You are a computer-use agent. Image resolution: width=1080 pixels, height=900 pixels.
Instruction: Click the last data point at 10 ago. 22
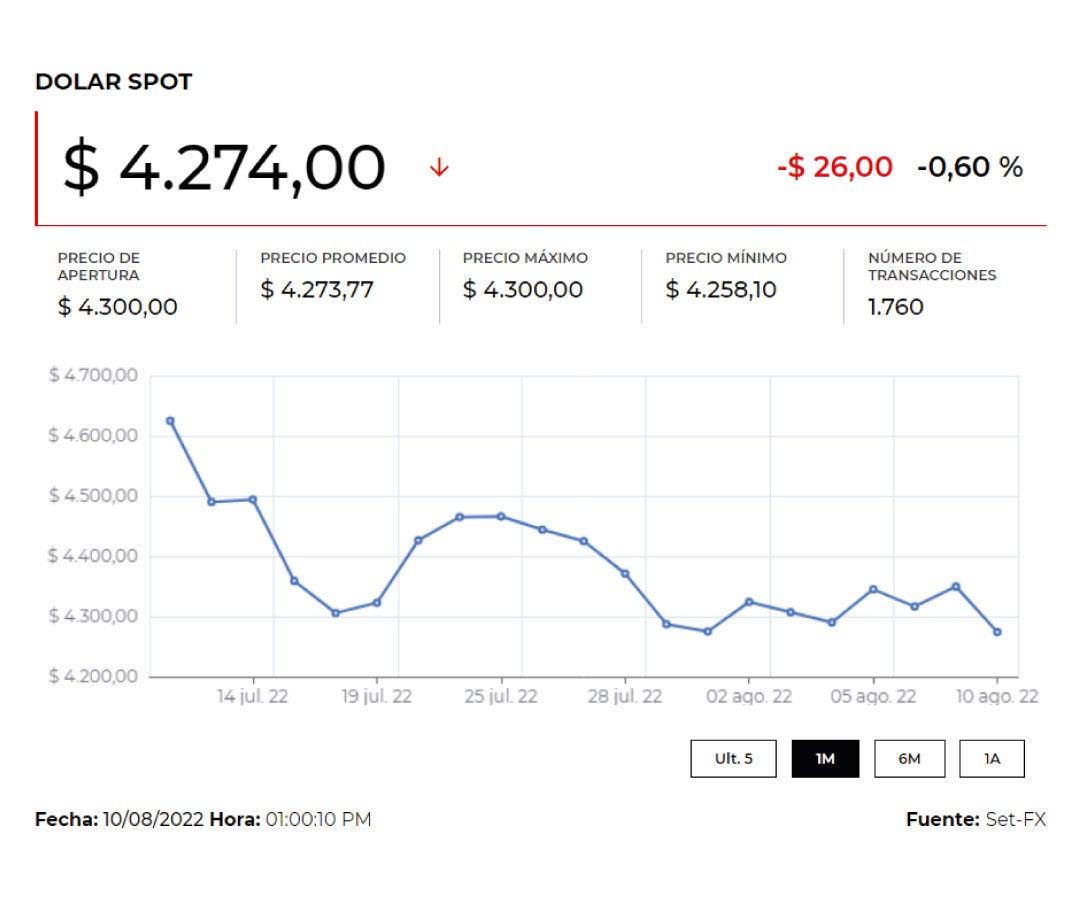pyautogui.click(x=997, y=632)
